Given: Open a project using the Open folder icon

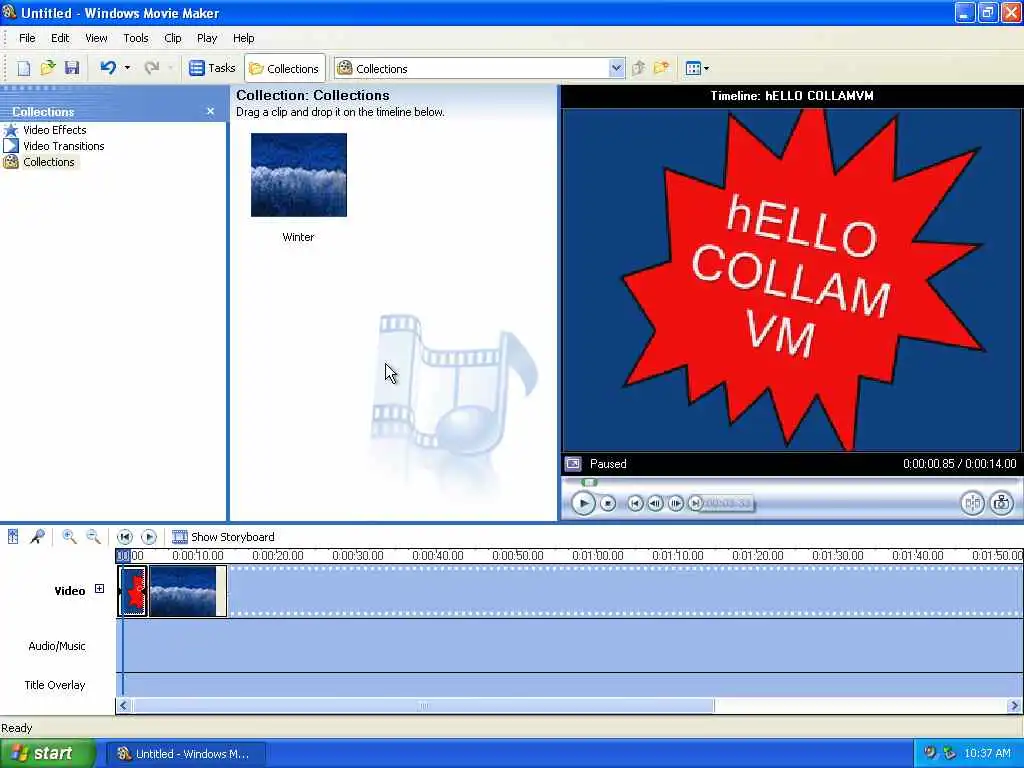Looking at the screenshot, I should [x=48, y=68].
